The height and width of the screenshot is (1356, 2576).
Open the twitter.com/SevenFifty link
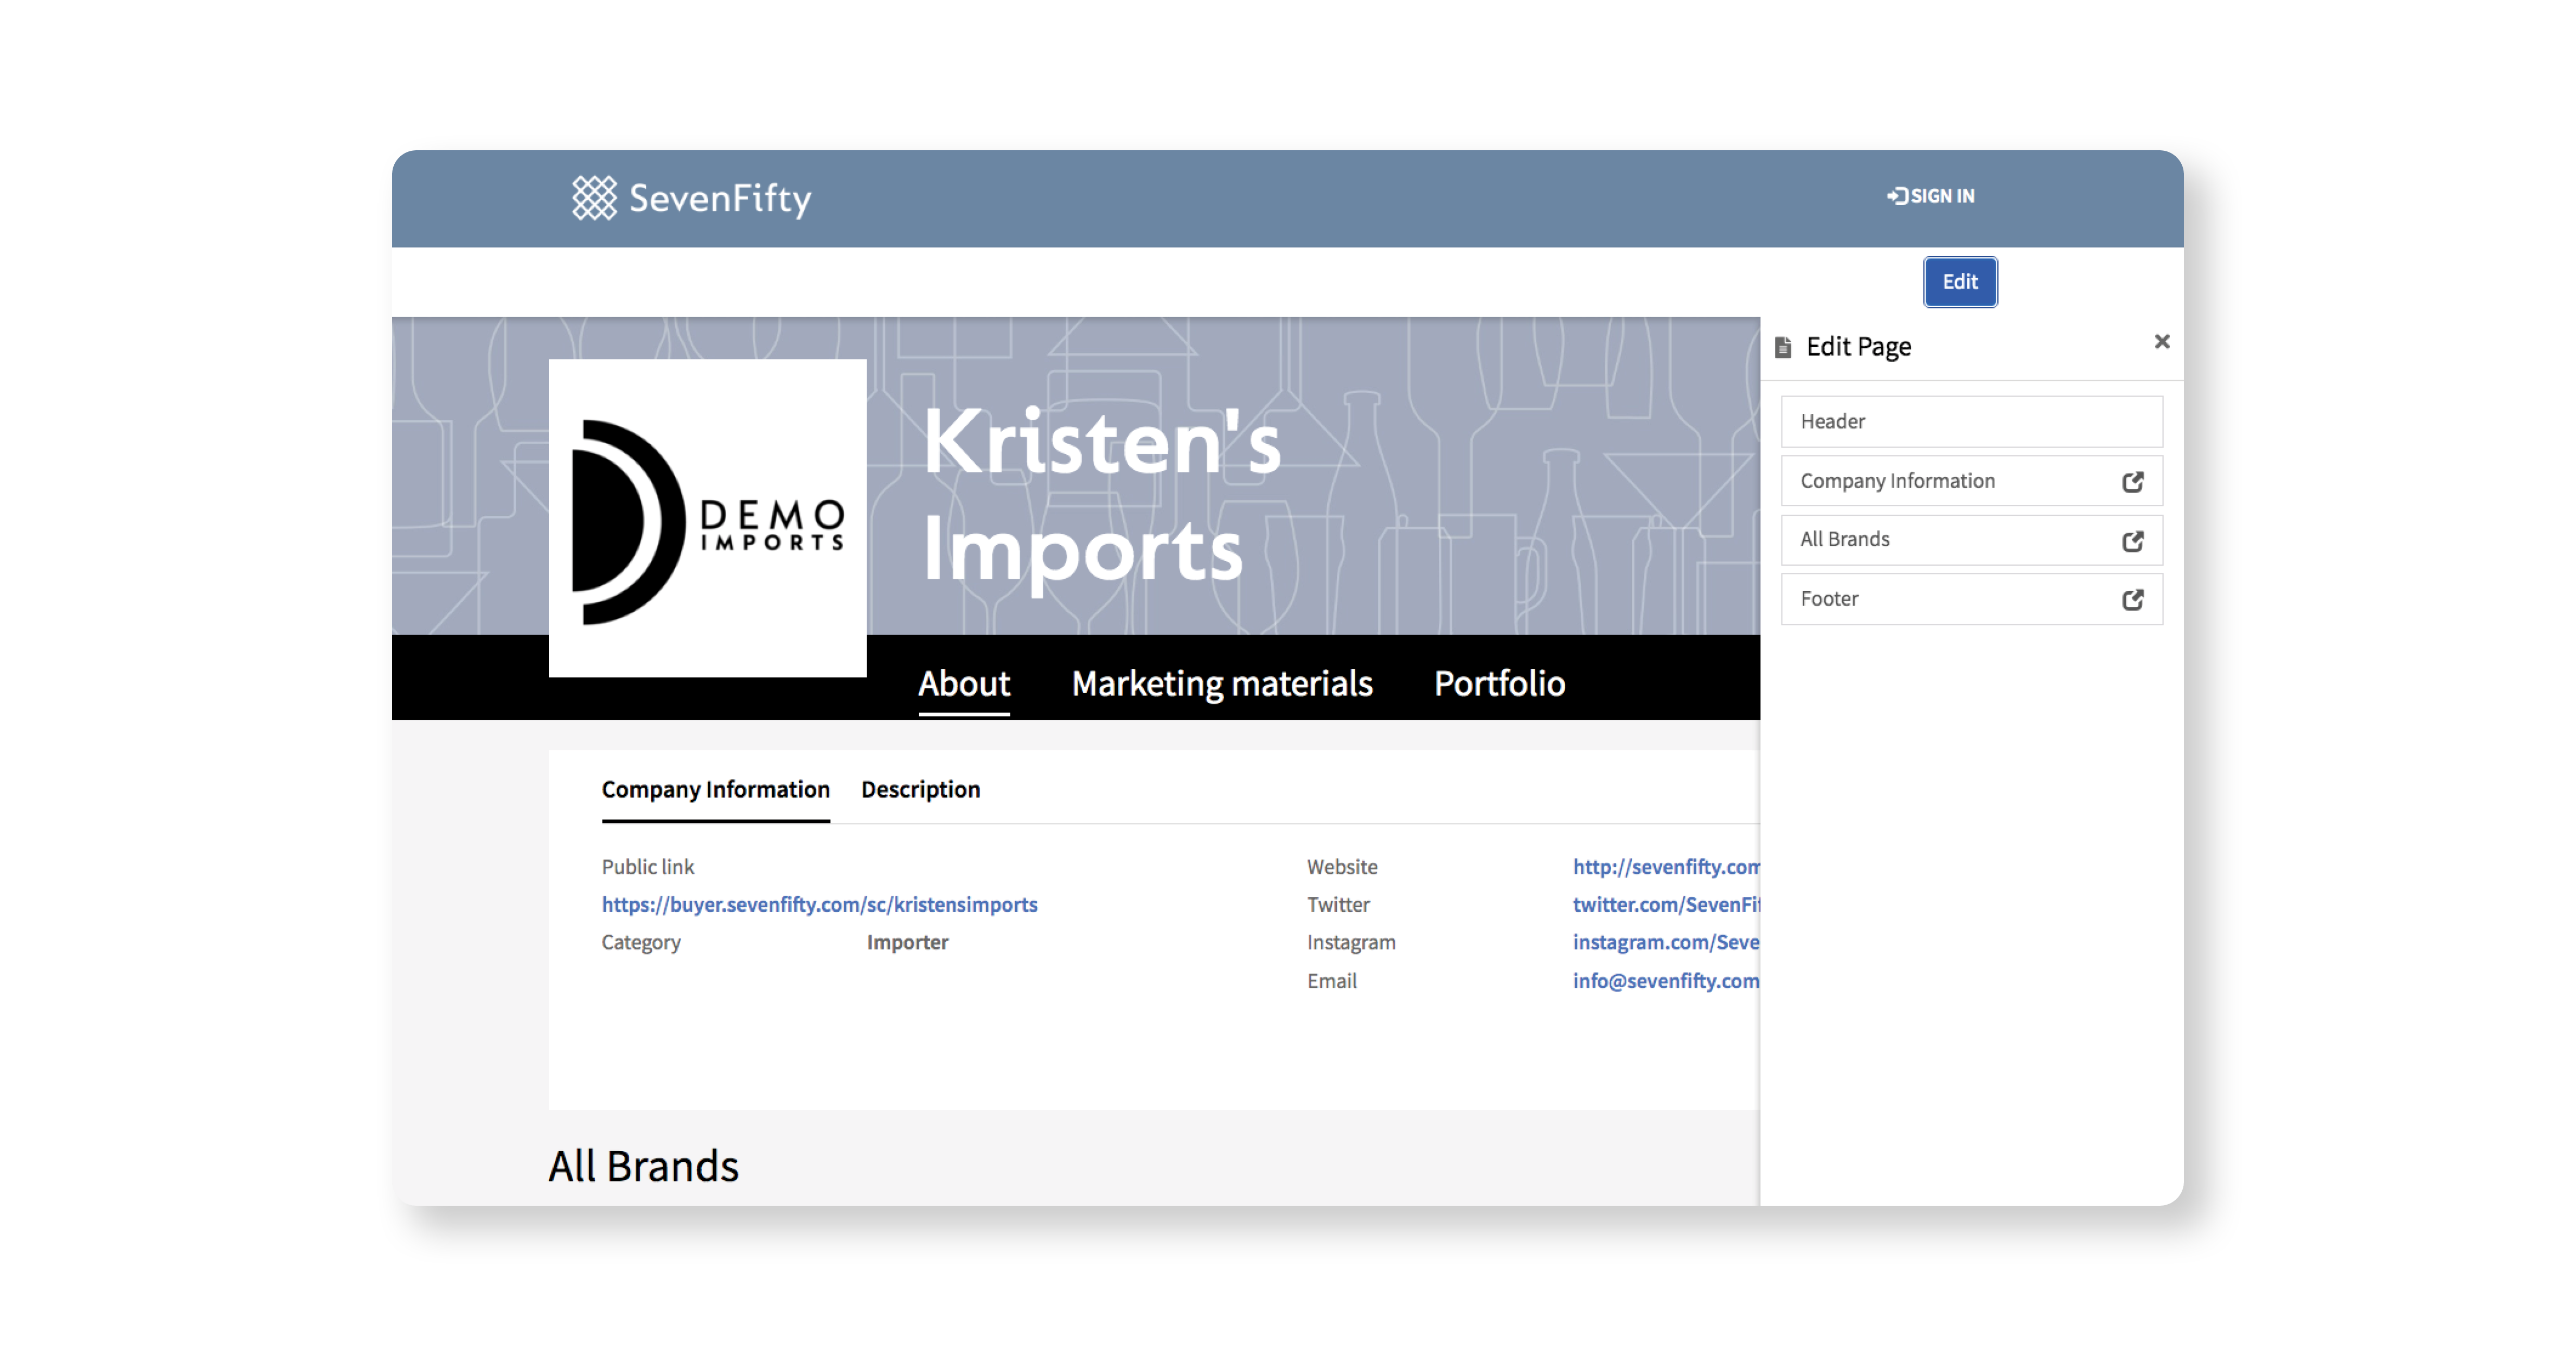point(1666,904)
